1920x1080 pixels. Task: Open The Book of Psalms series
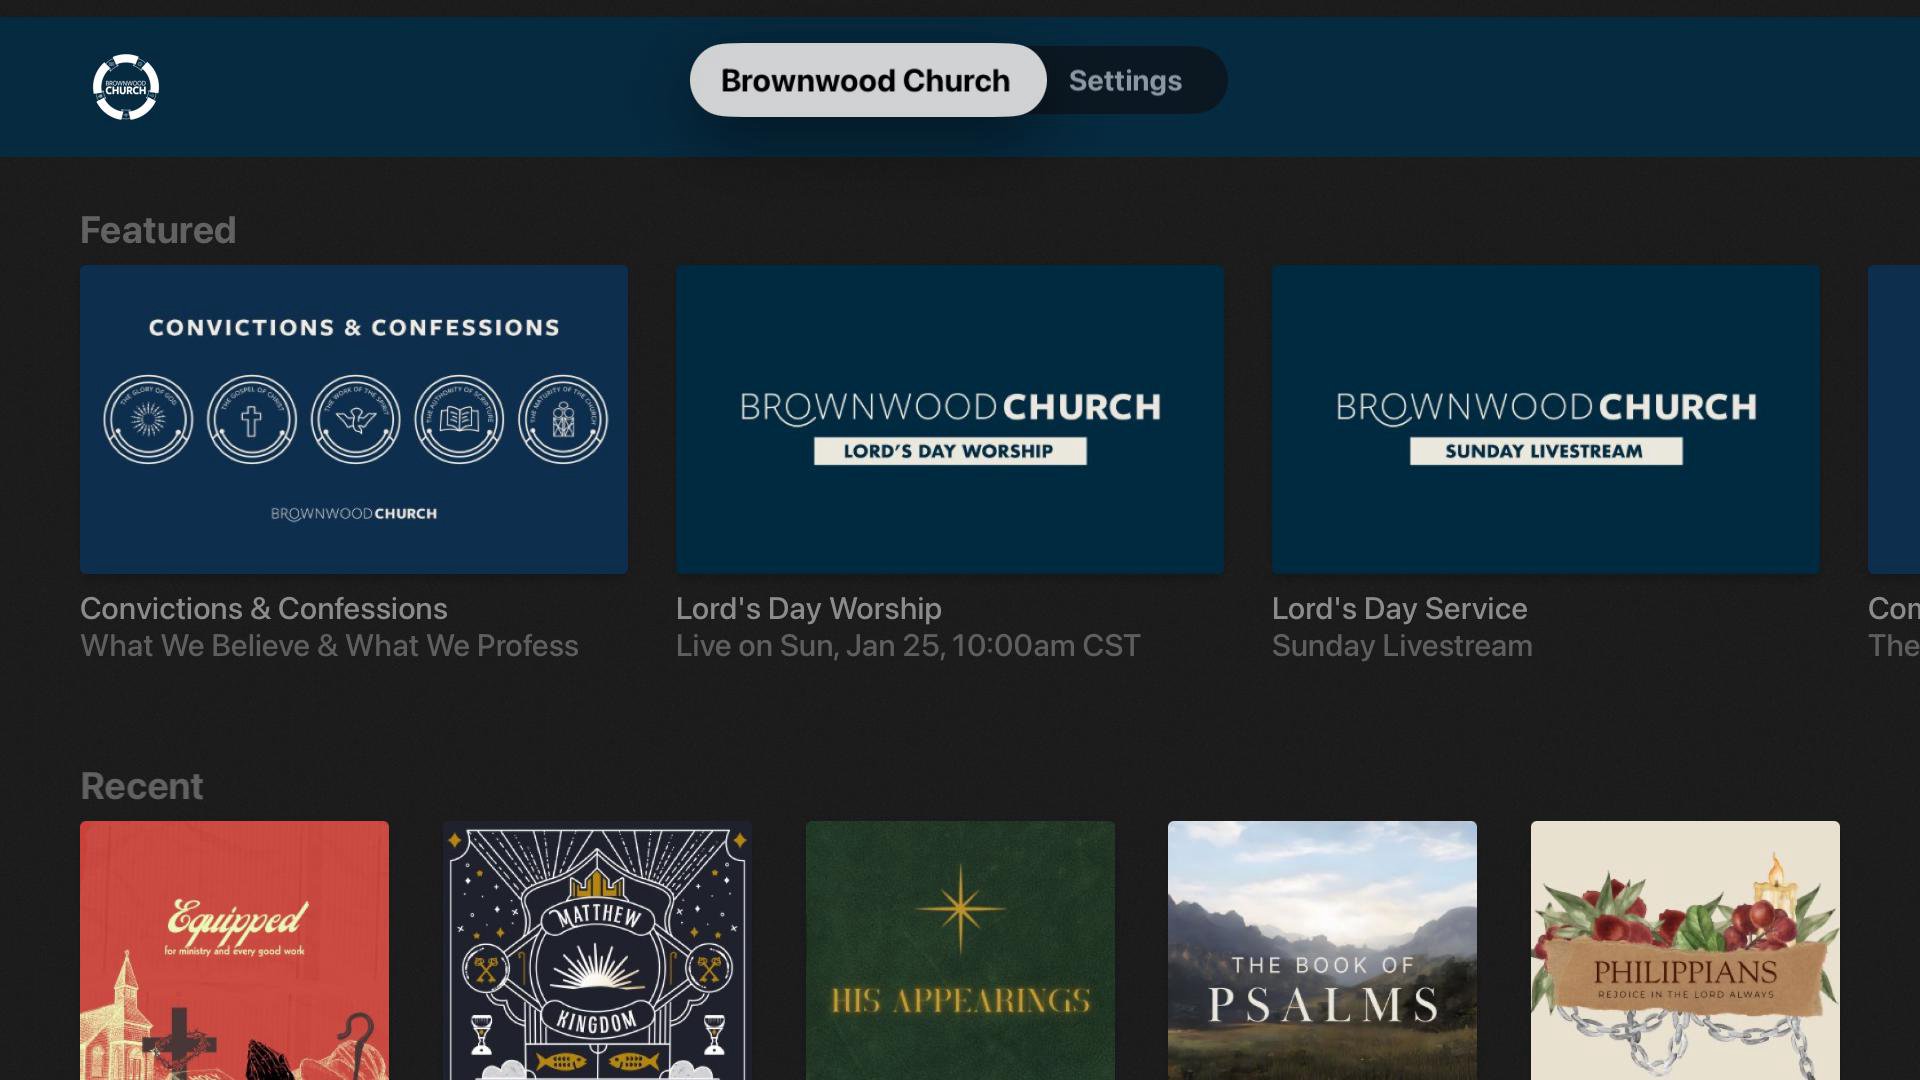coord(1322,950)
